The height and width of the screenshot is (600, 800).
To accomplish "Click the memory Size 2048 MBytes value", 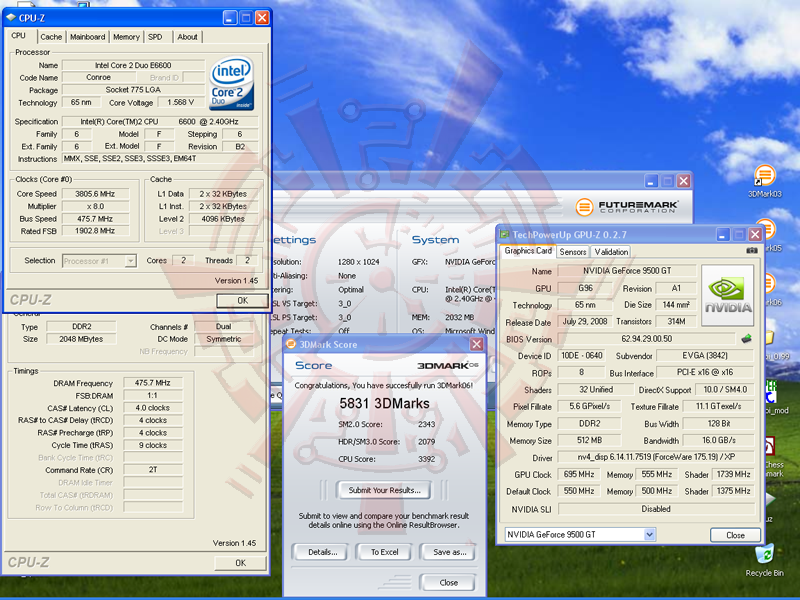I will 81,339.
